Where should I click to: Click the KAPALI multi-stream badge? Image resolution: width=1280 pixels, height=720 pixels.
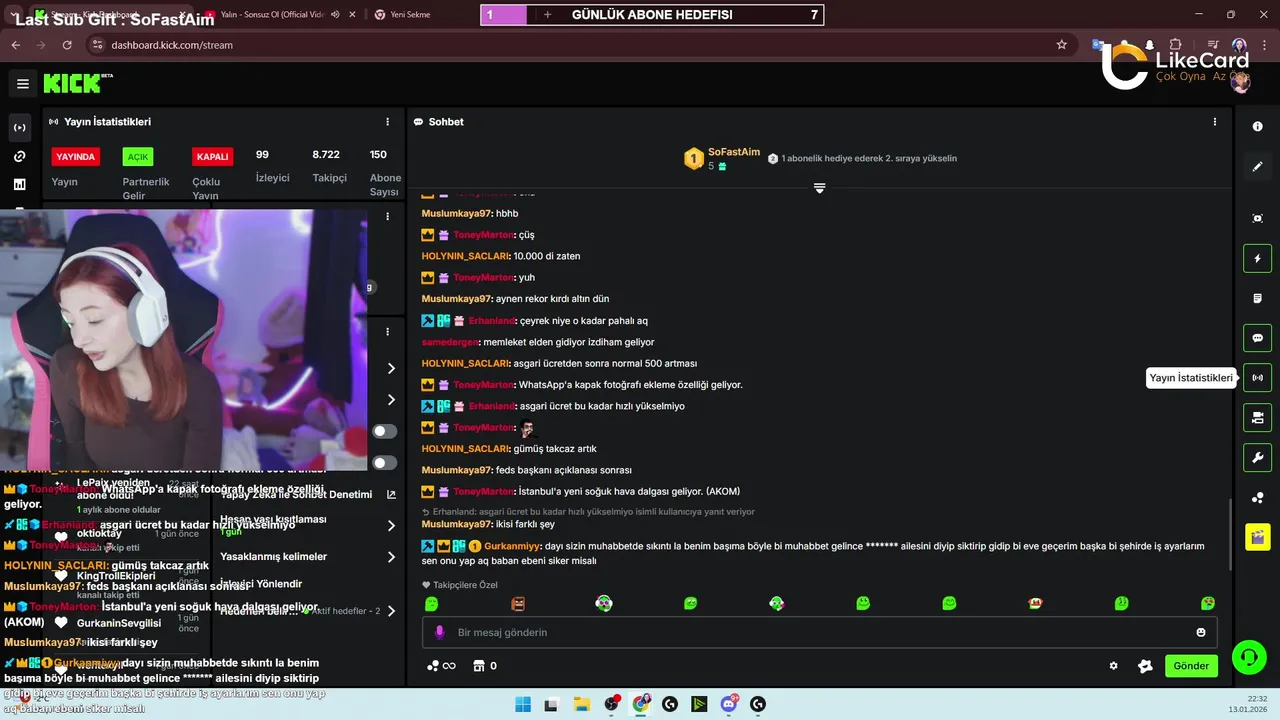point(212,157)
